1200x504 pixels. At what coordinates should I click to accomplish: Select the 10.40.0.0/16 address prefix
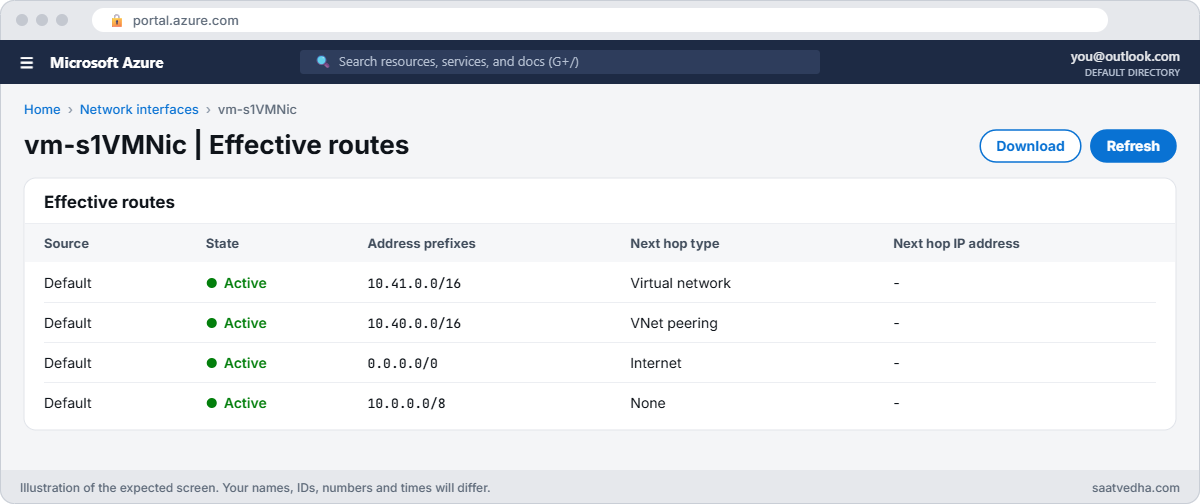click(414, 323)
